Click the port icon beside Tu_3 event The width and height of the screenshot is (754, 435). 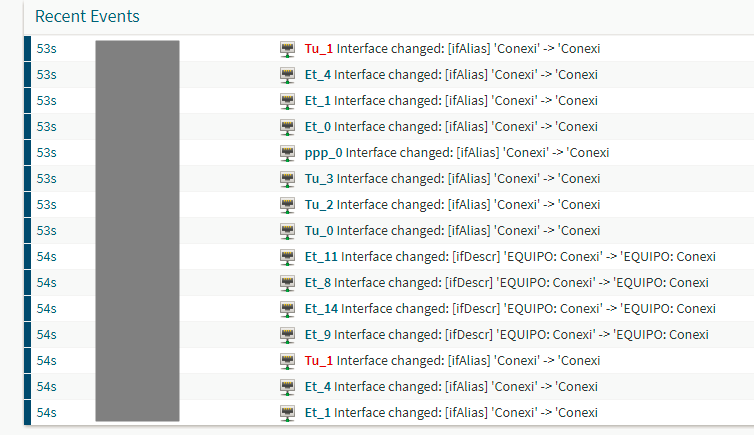(288, 179)
